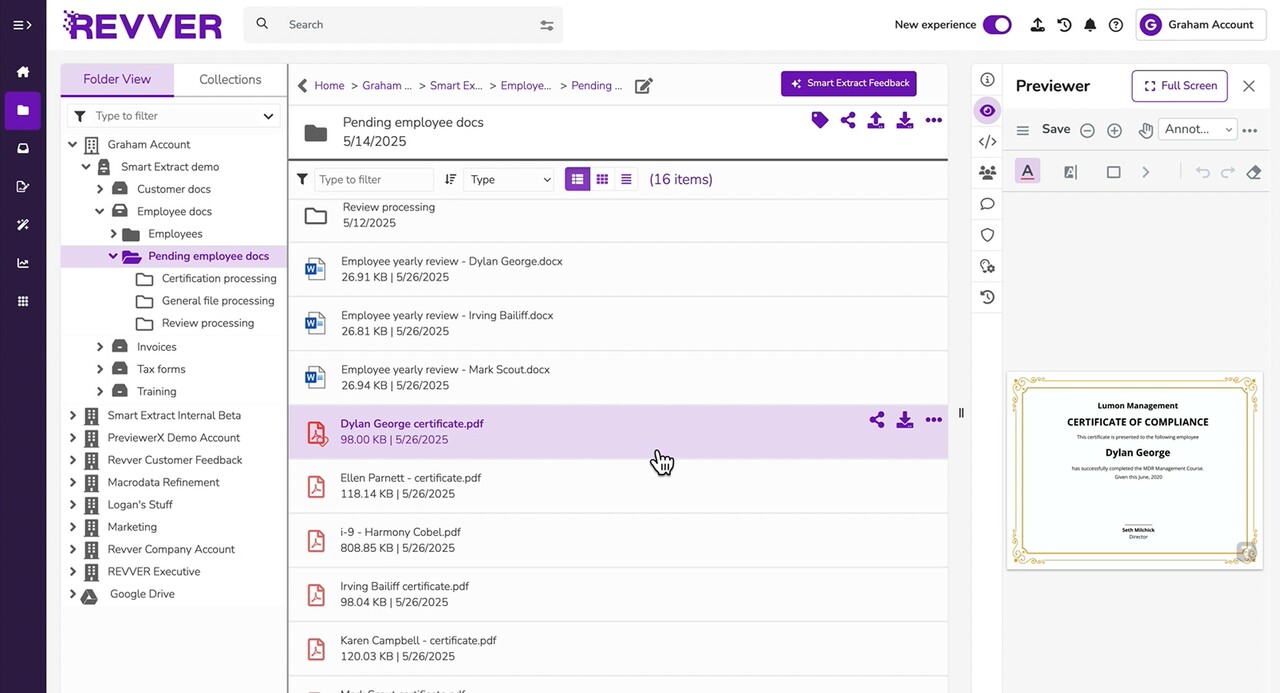The height and width of the screenshot is (693, 1280).
Task: Share Dylan George certificate.pdf
Action: 877,420
